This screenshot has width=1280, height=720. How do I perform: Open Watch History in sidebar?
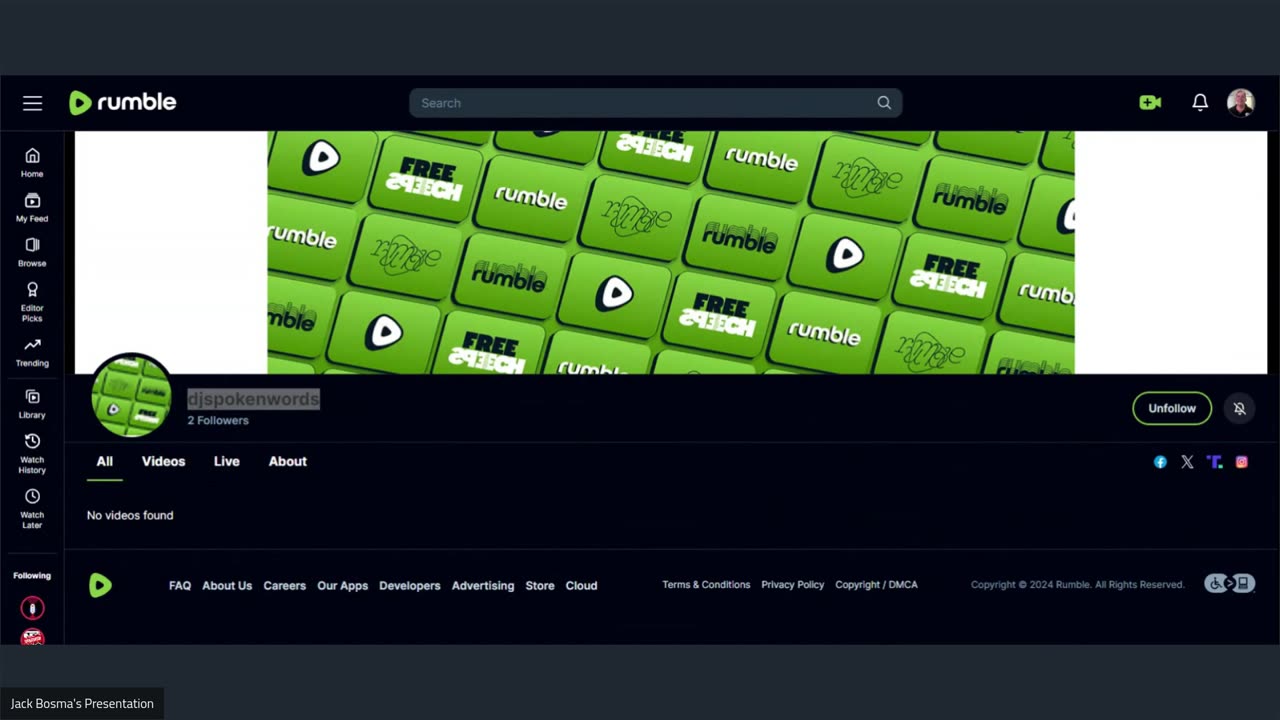[x=32, y=454]
